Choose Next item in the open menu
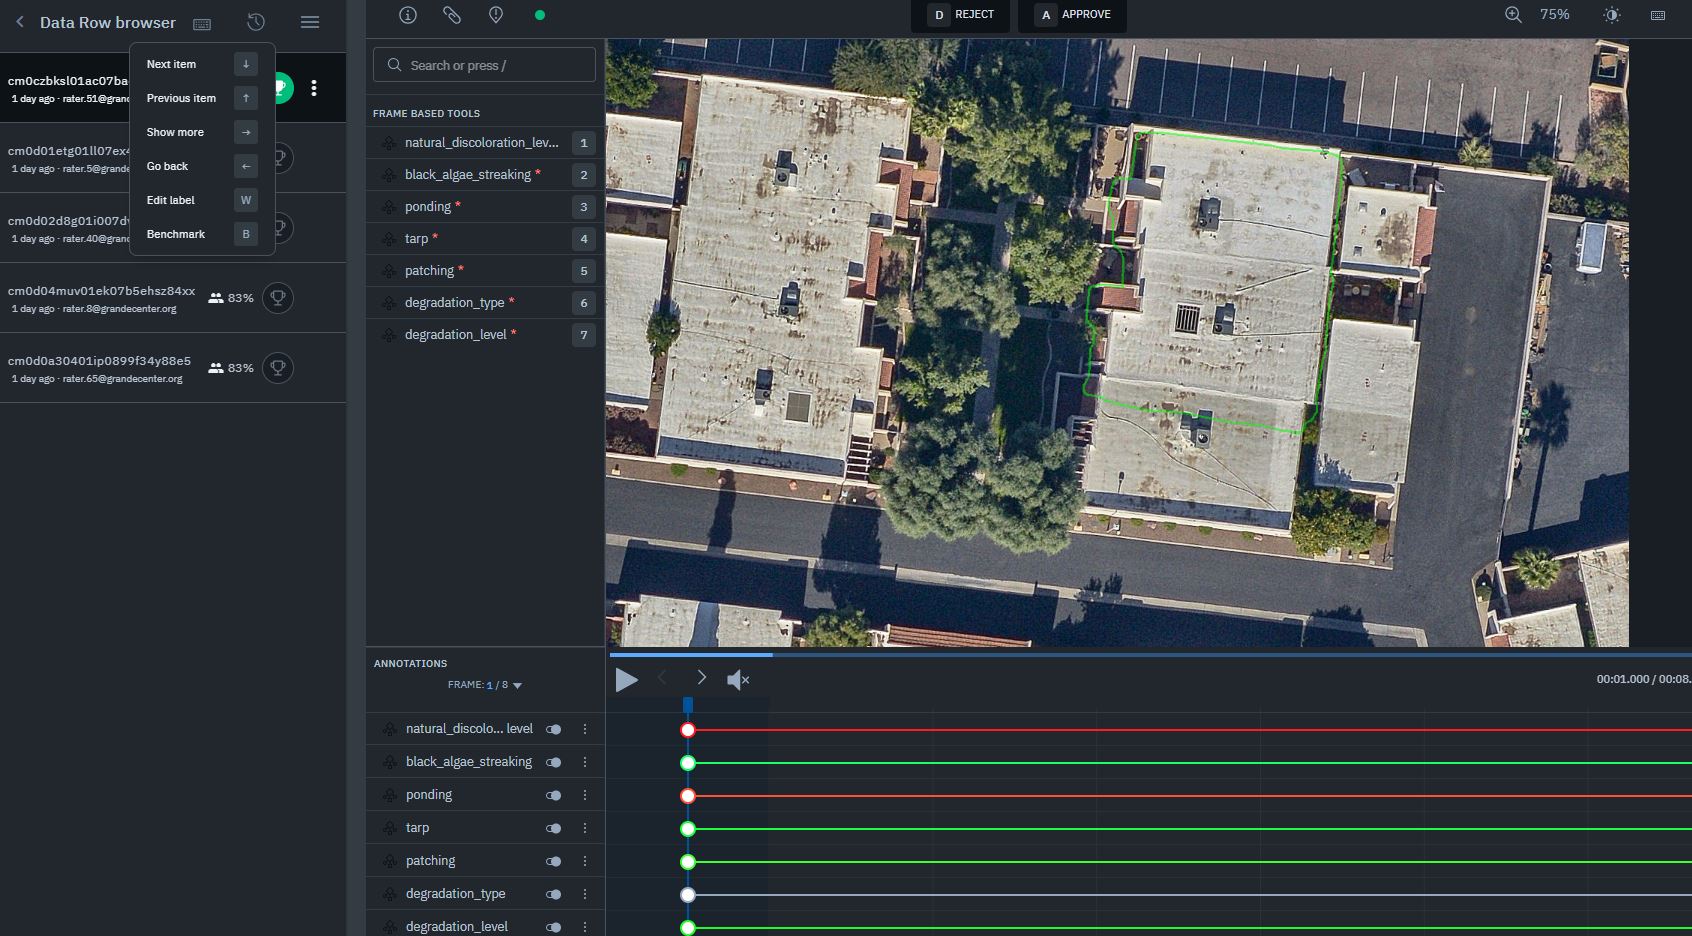 [x=171, y=63]
